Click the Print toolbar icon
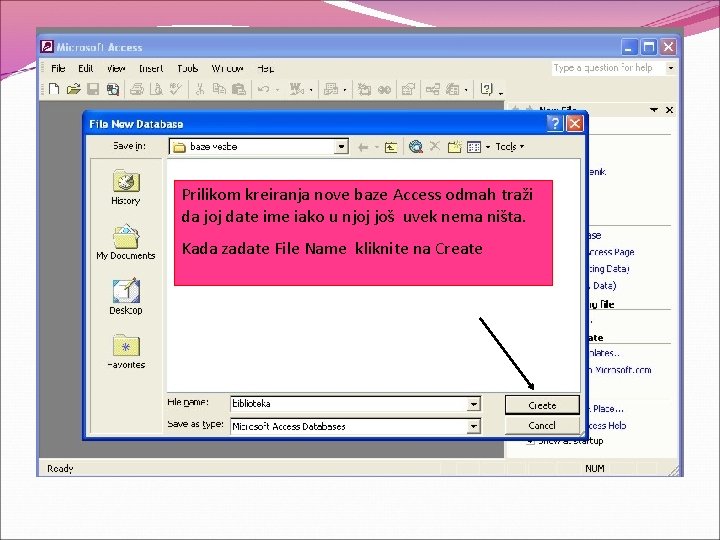 [136, 89]
